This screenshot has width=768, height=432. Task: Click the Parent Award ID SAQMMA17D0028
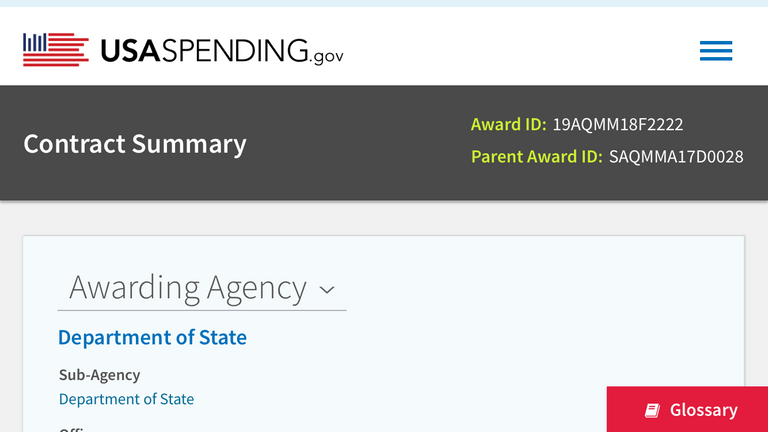click(x=676, y=157)
